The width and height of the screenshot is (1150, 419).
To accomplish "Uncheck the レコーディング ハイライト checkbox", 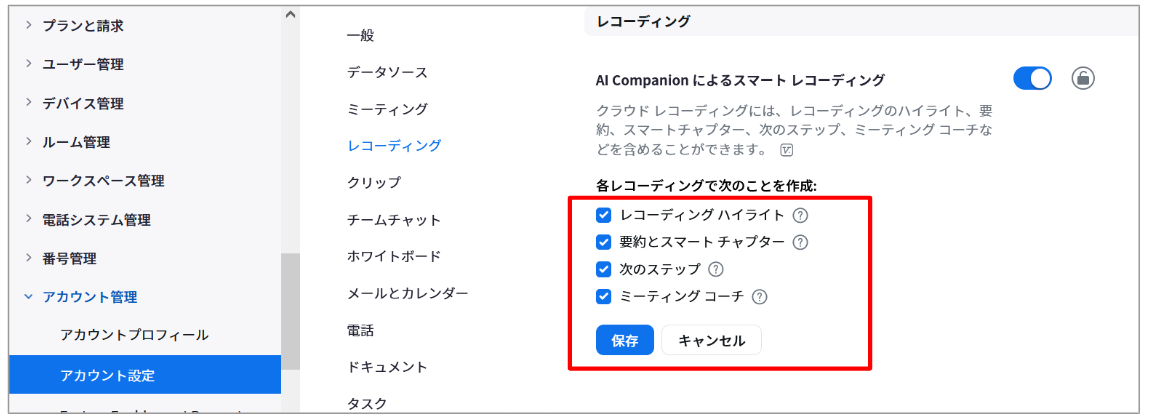I will point(604,215).
